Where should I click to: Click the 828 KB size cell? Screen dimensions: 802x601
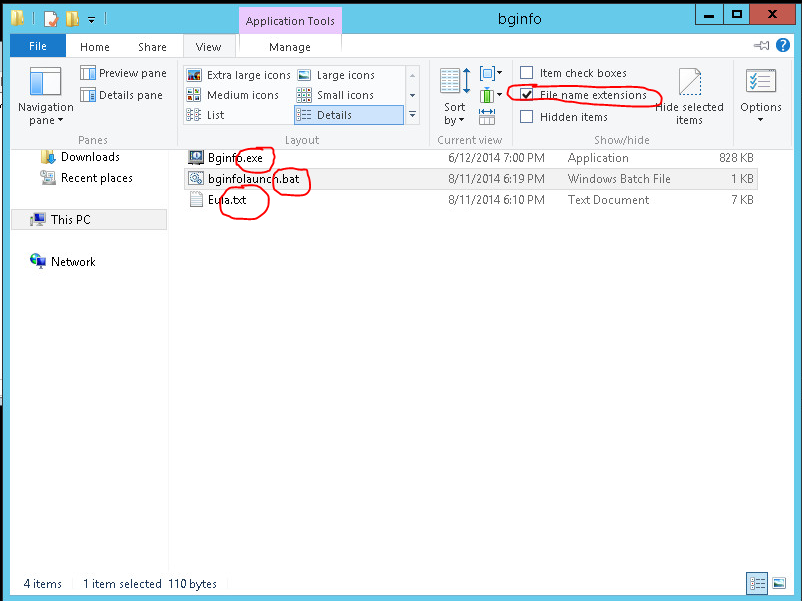pyautogui.click(x=736, y=158)
